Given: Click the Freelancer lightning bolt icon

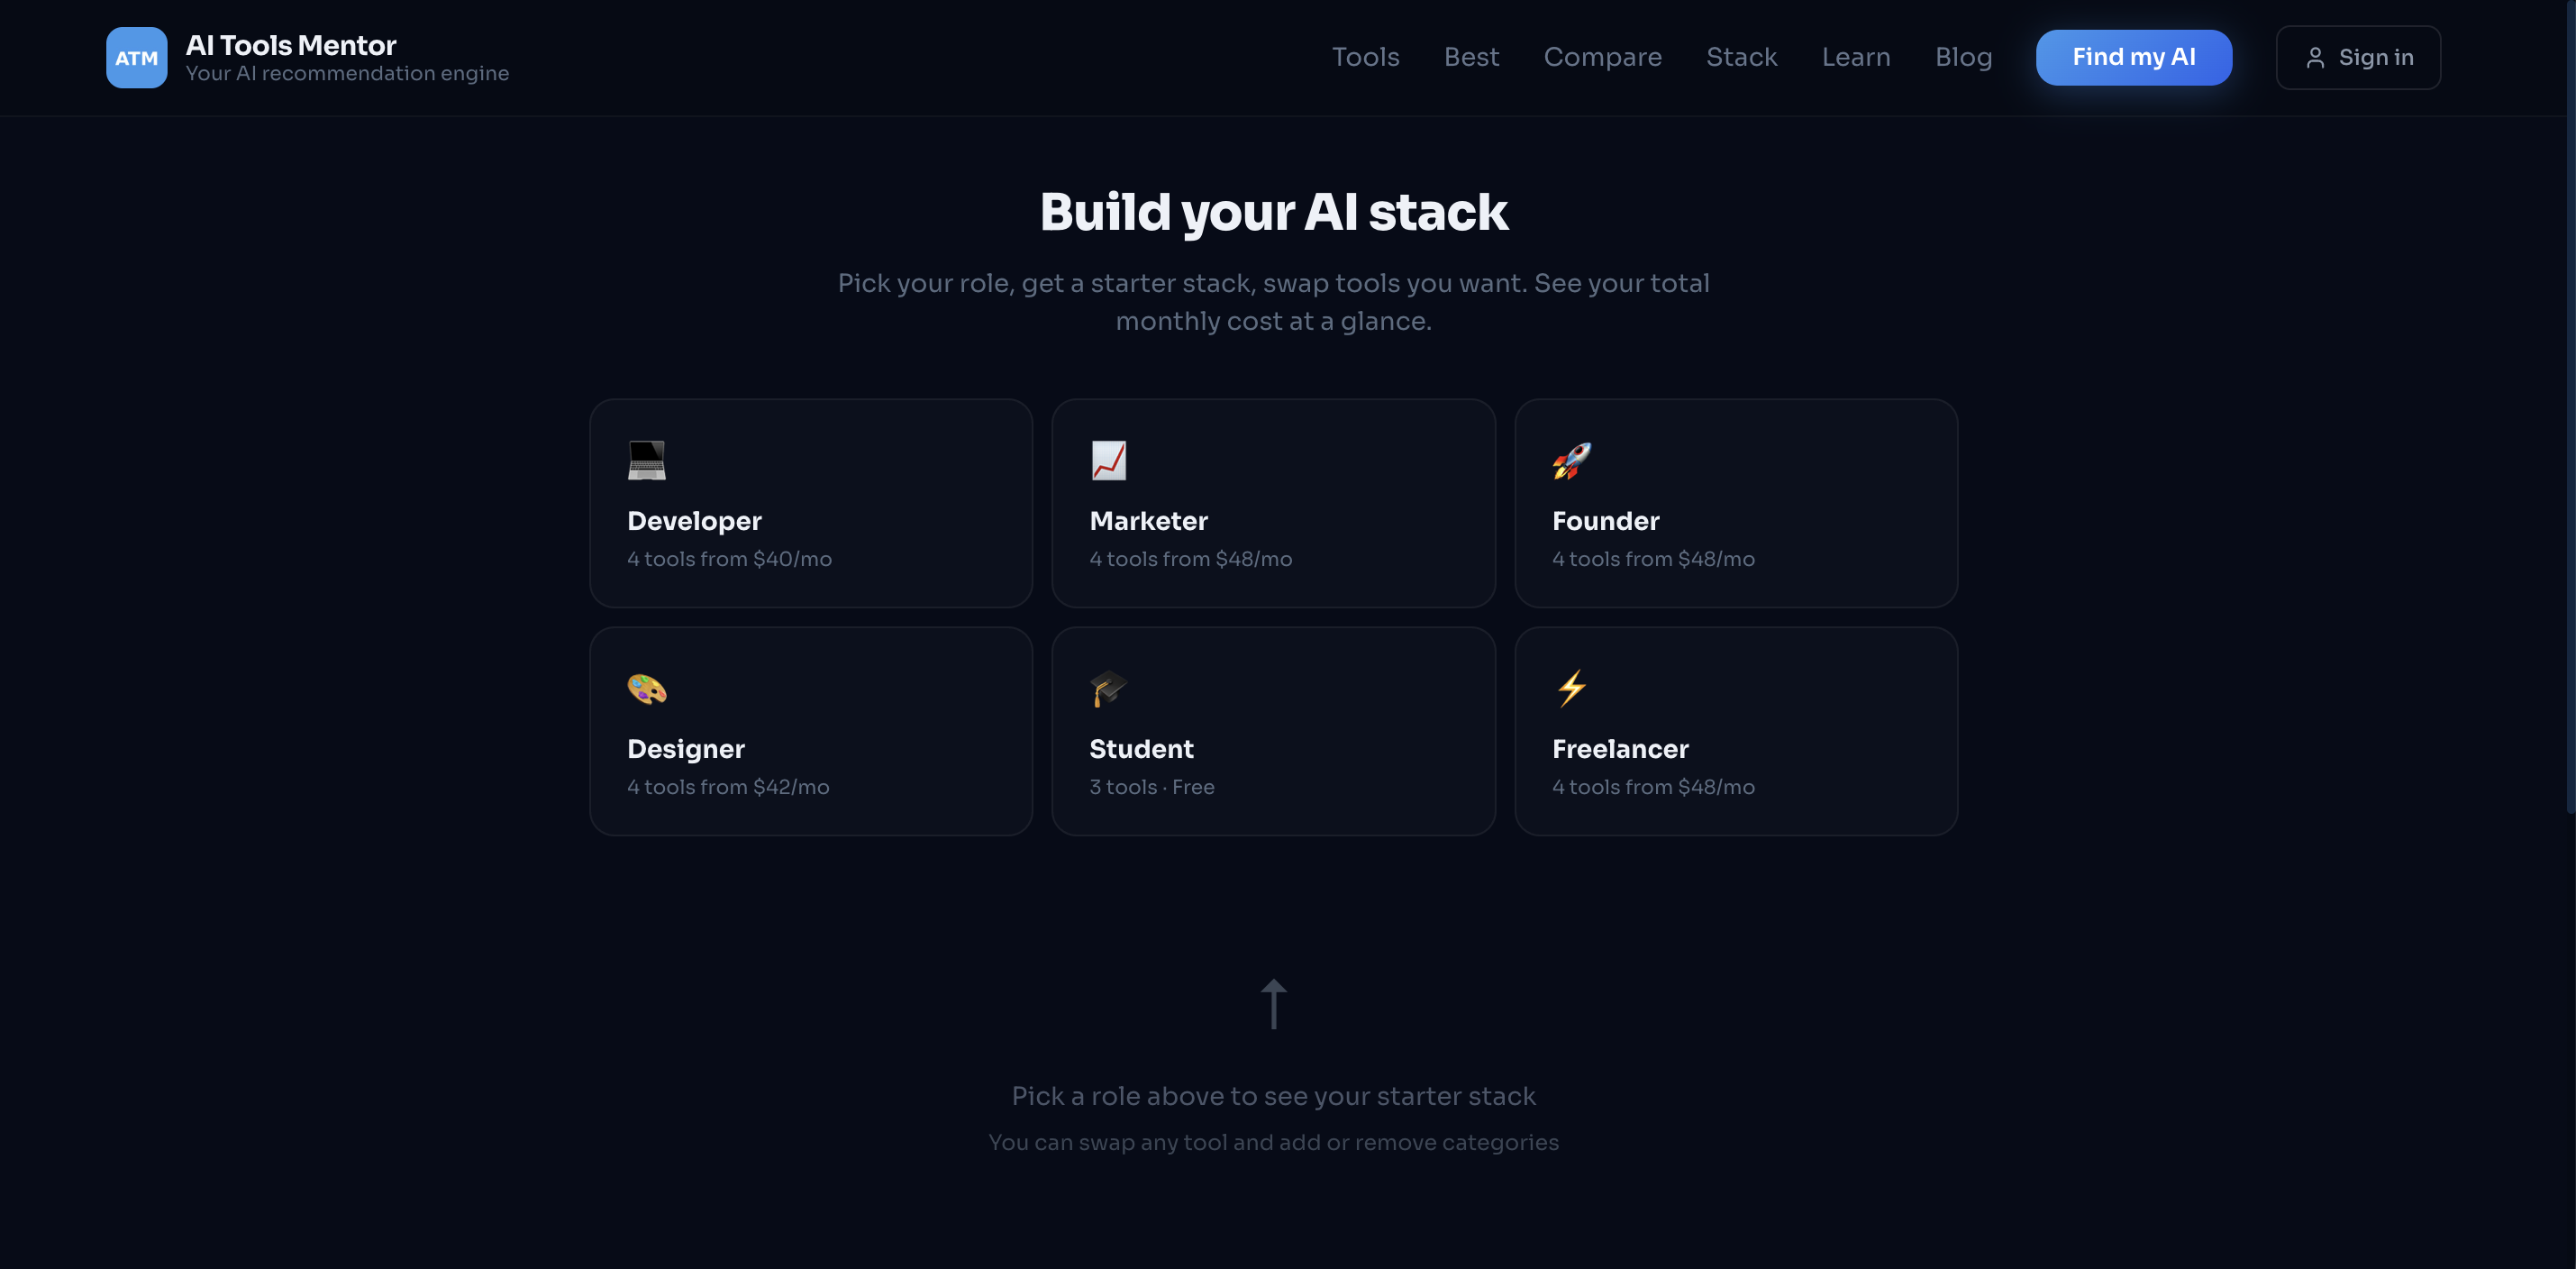Looking at the screenshot, I should pos(1571,689).
